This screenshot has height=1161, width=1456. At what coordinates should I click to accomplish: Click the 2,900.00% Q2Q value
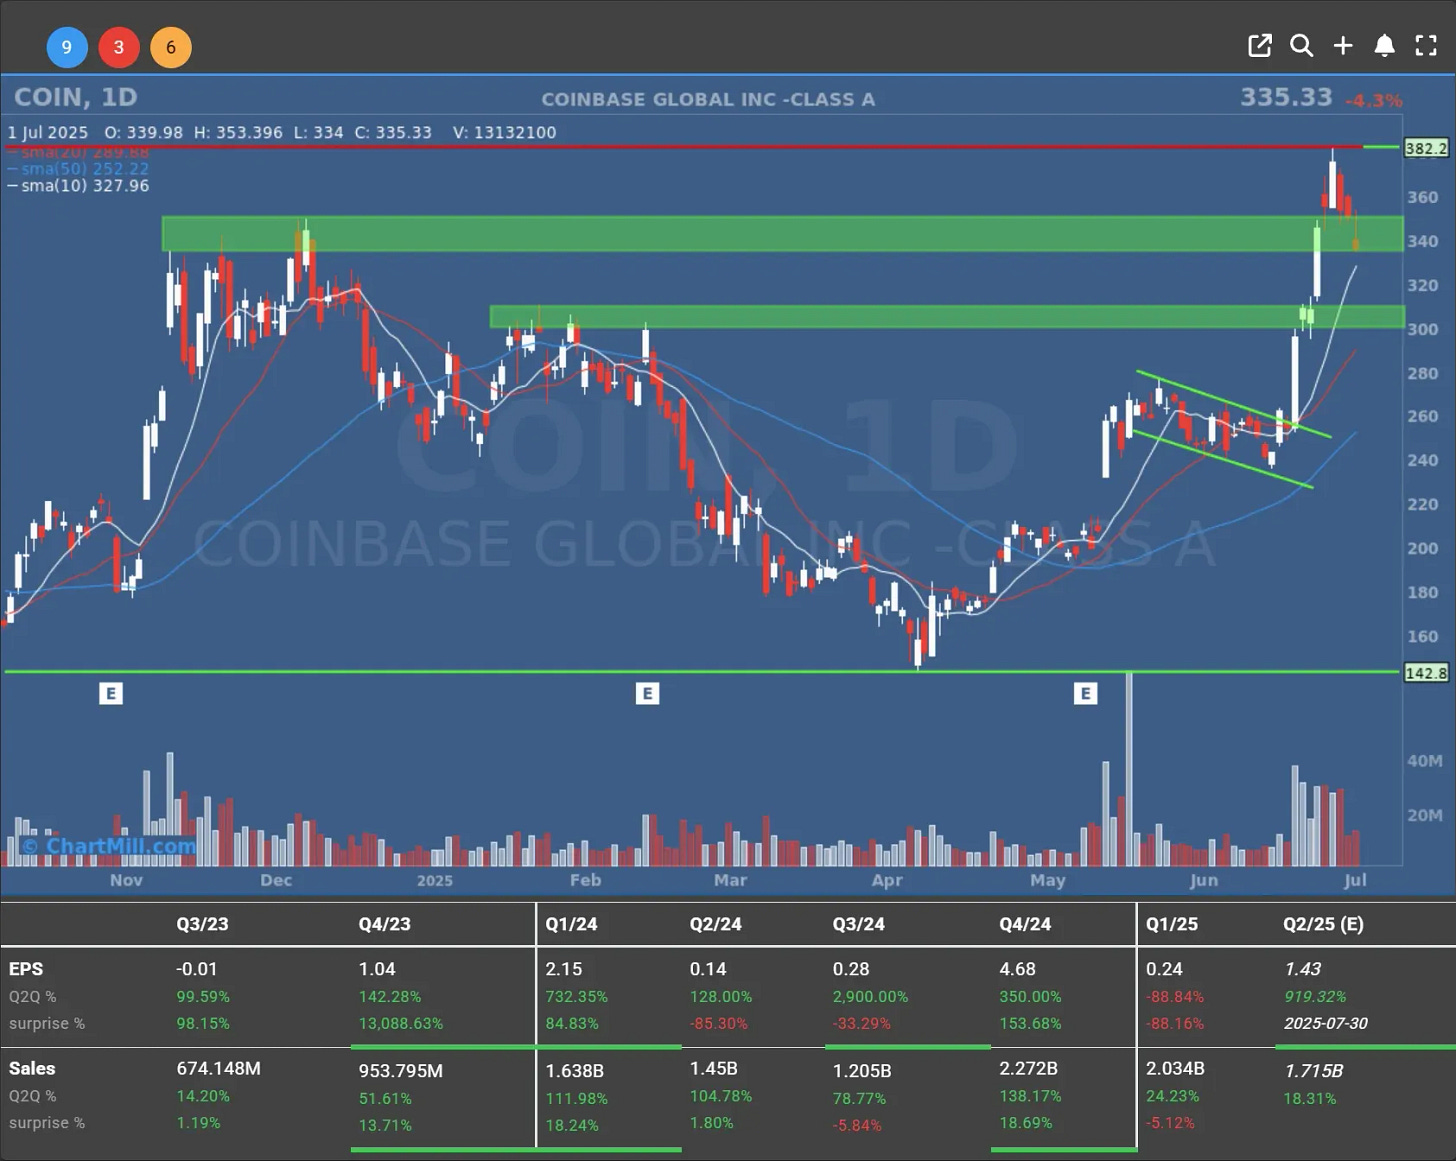coord(870,997)
